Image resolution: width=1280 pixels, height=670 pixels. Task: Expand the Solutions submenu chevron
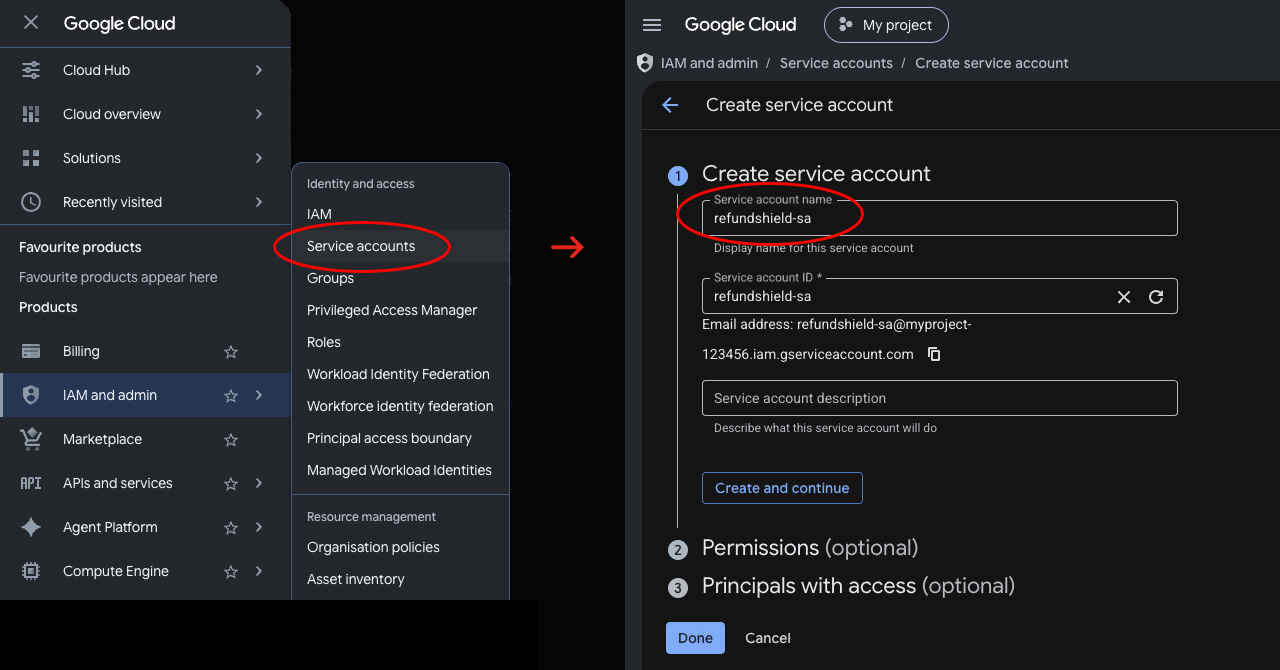pos(259,158)
